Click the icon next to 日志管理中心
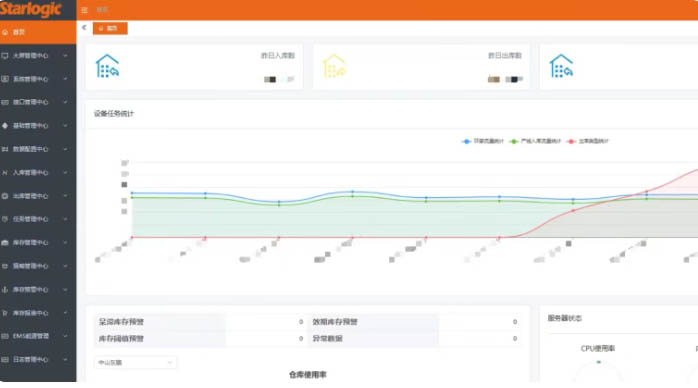Screen dimensions: 698x388 [x=5, y=360]
